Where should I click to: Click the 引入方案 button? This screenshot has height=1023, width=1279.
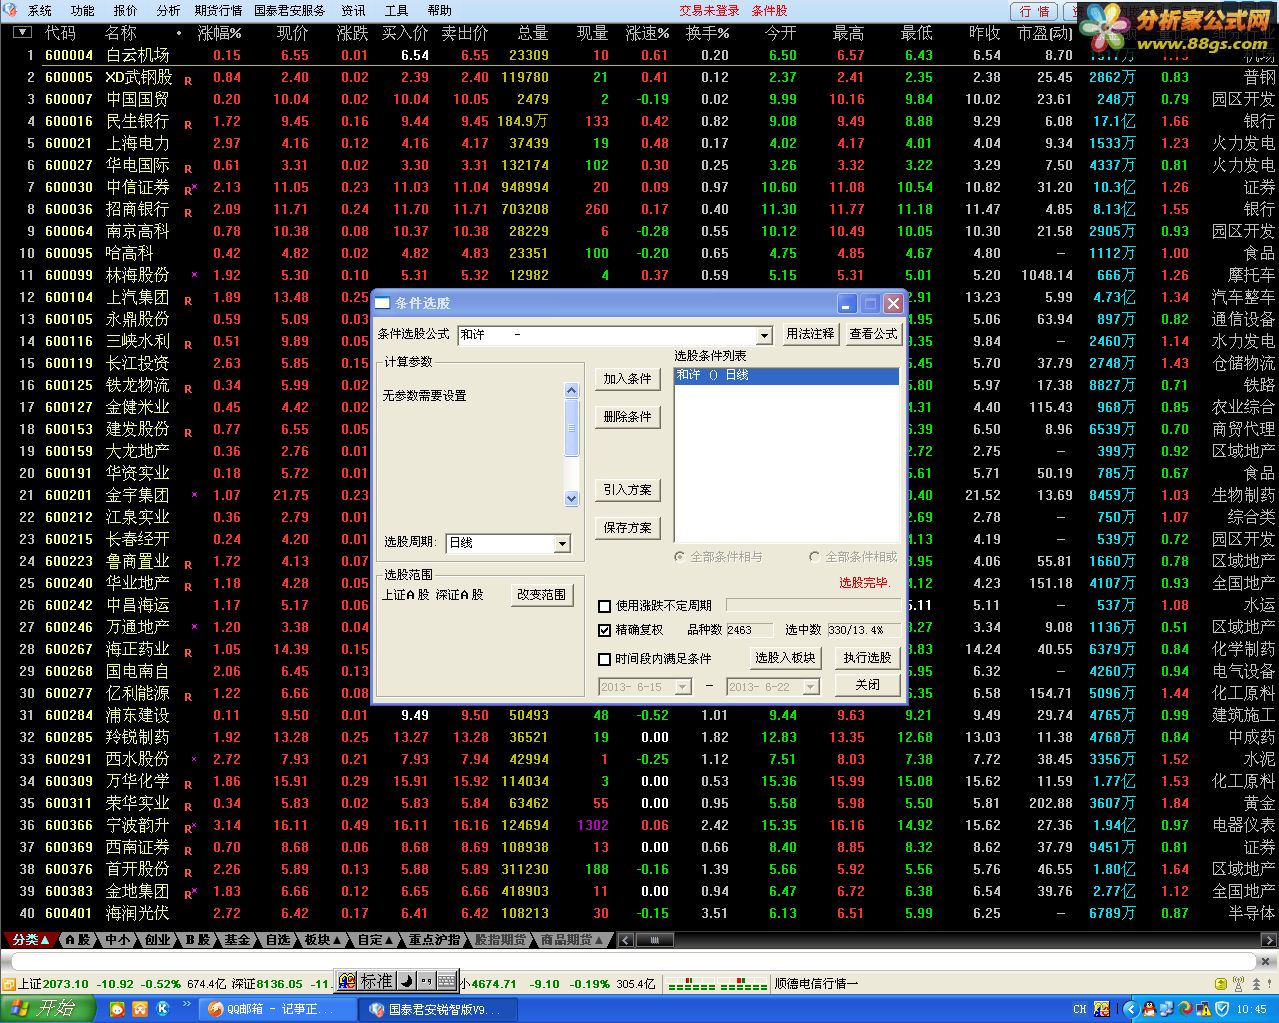tap(628, 490)
